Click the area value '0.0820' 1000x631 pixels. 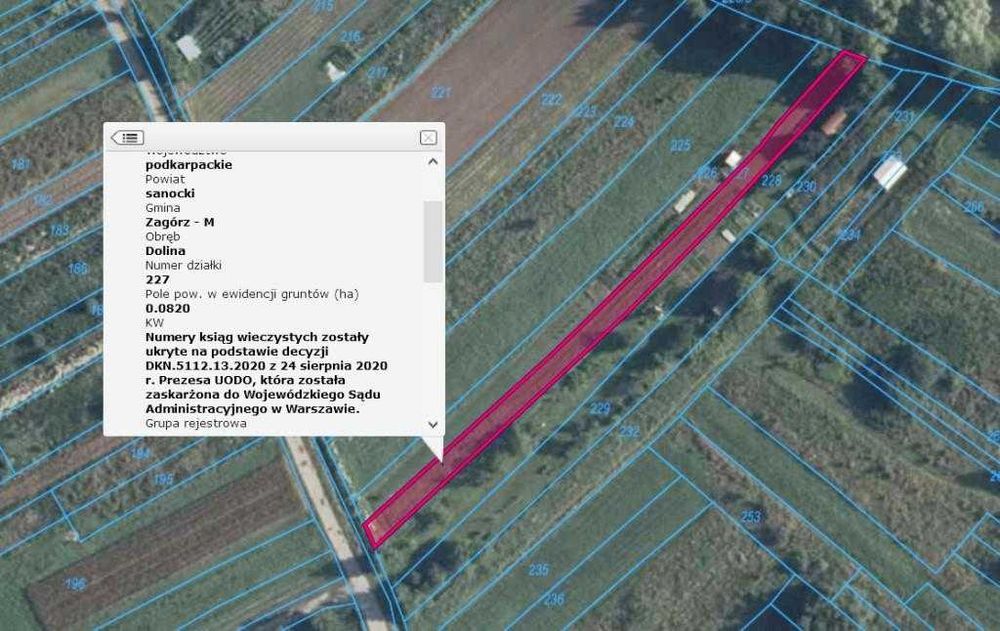(x=168, y=308)
